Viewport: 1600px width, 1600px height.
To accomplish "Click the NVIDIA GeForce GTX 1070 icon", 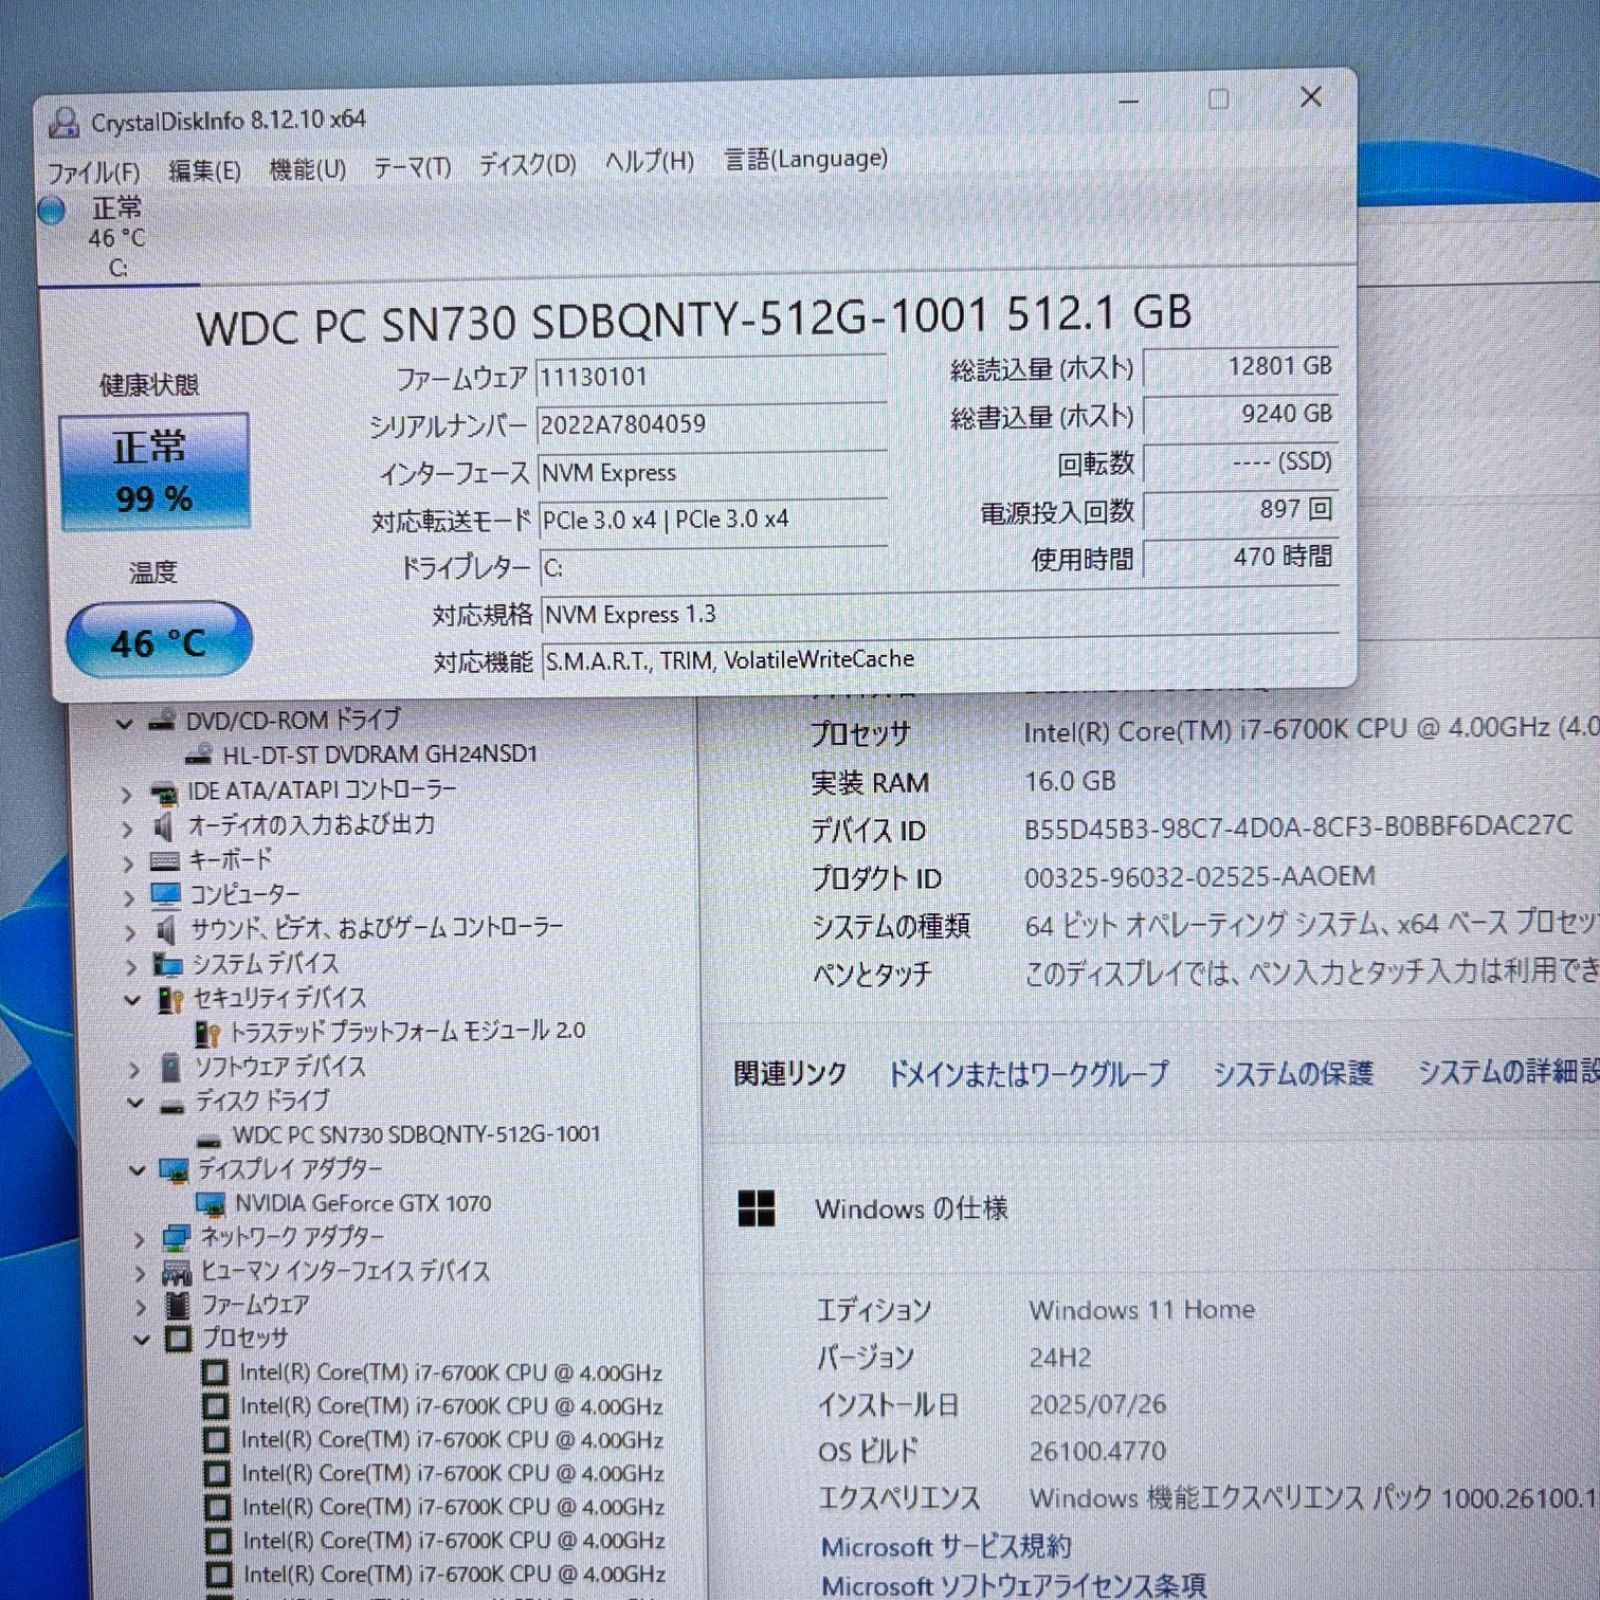I will tap(211, 1205).
